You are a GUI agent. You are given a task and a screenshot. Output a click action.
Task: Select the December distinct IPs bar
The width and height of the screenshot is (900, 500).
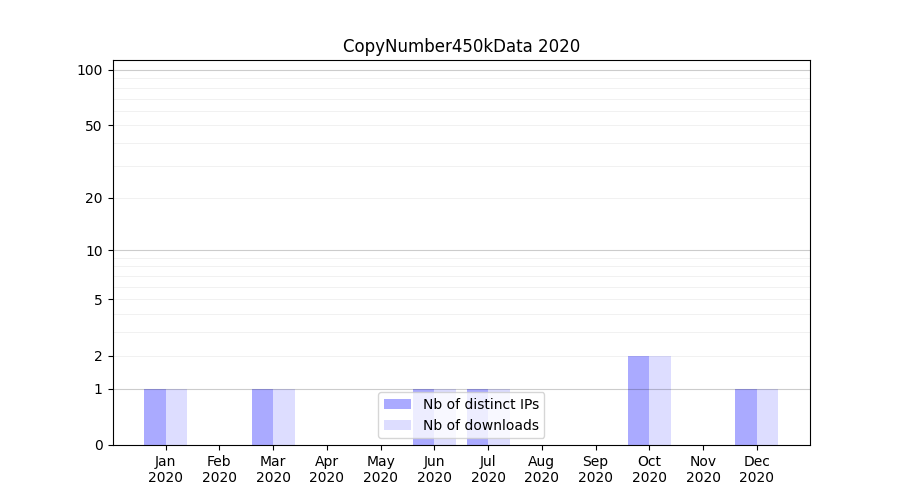(746, 417)
